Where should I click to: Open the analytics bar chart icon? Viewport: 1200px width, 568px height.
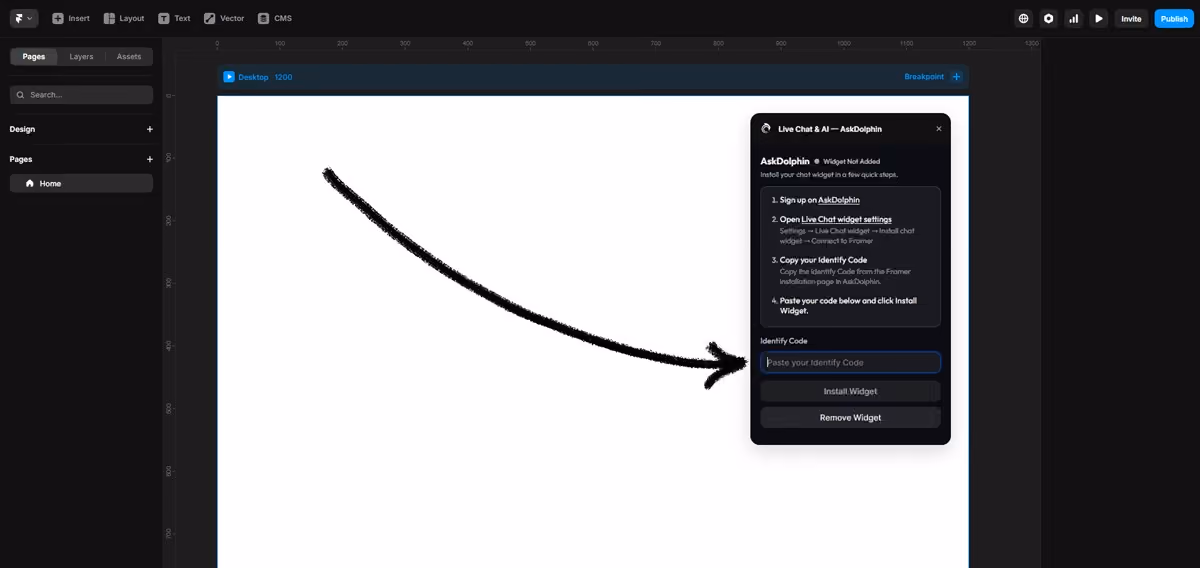tap(1074, 18)
